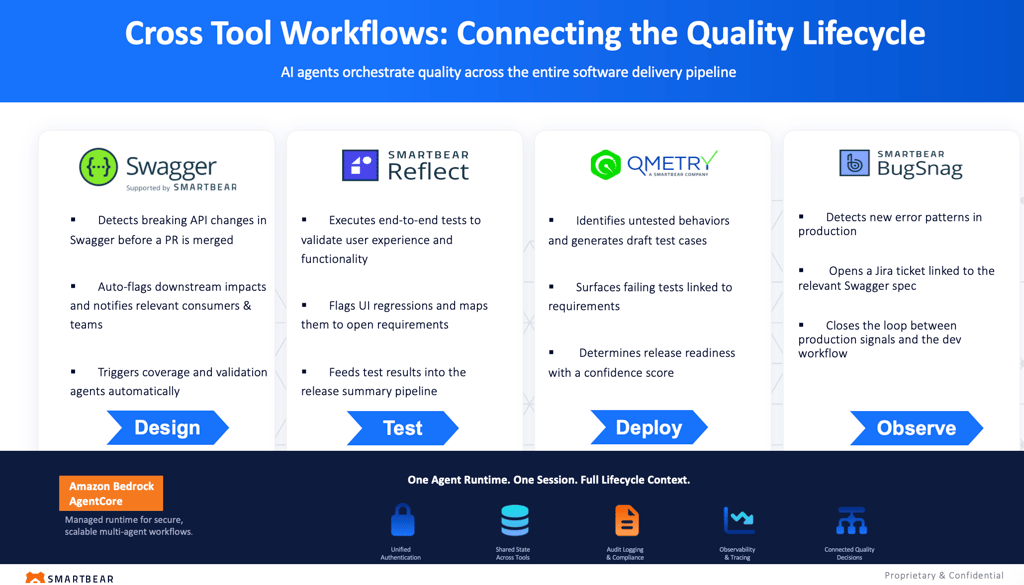The height and width of the screenshot is (585, 1024).
Task: Click the SmartBear Reflect logo icon
Action: point(360,165)
